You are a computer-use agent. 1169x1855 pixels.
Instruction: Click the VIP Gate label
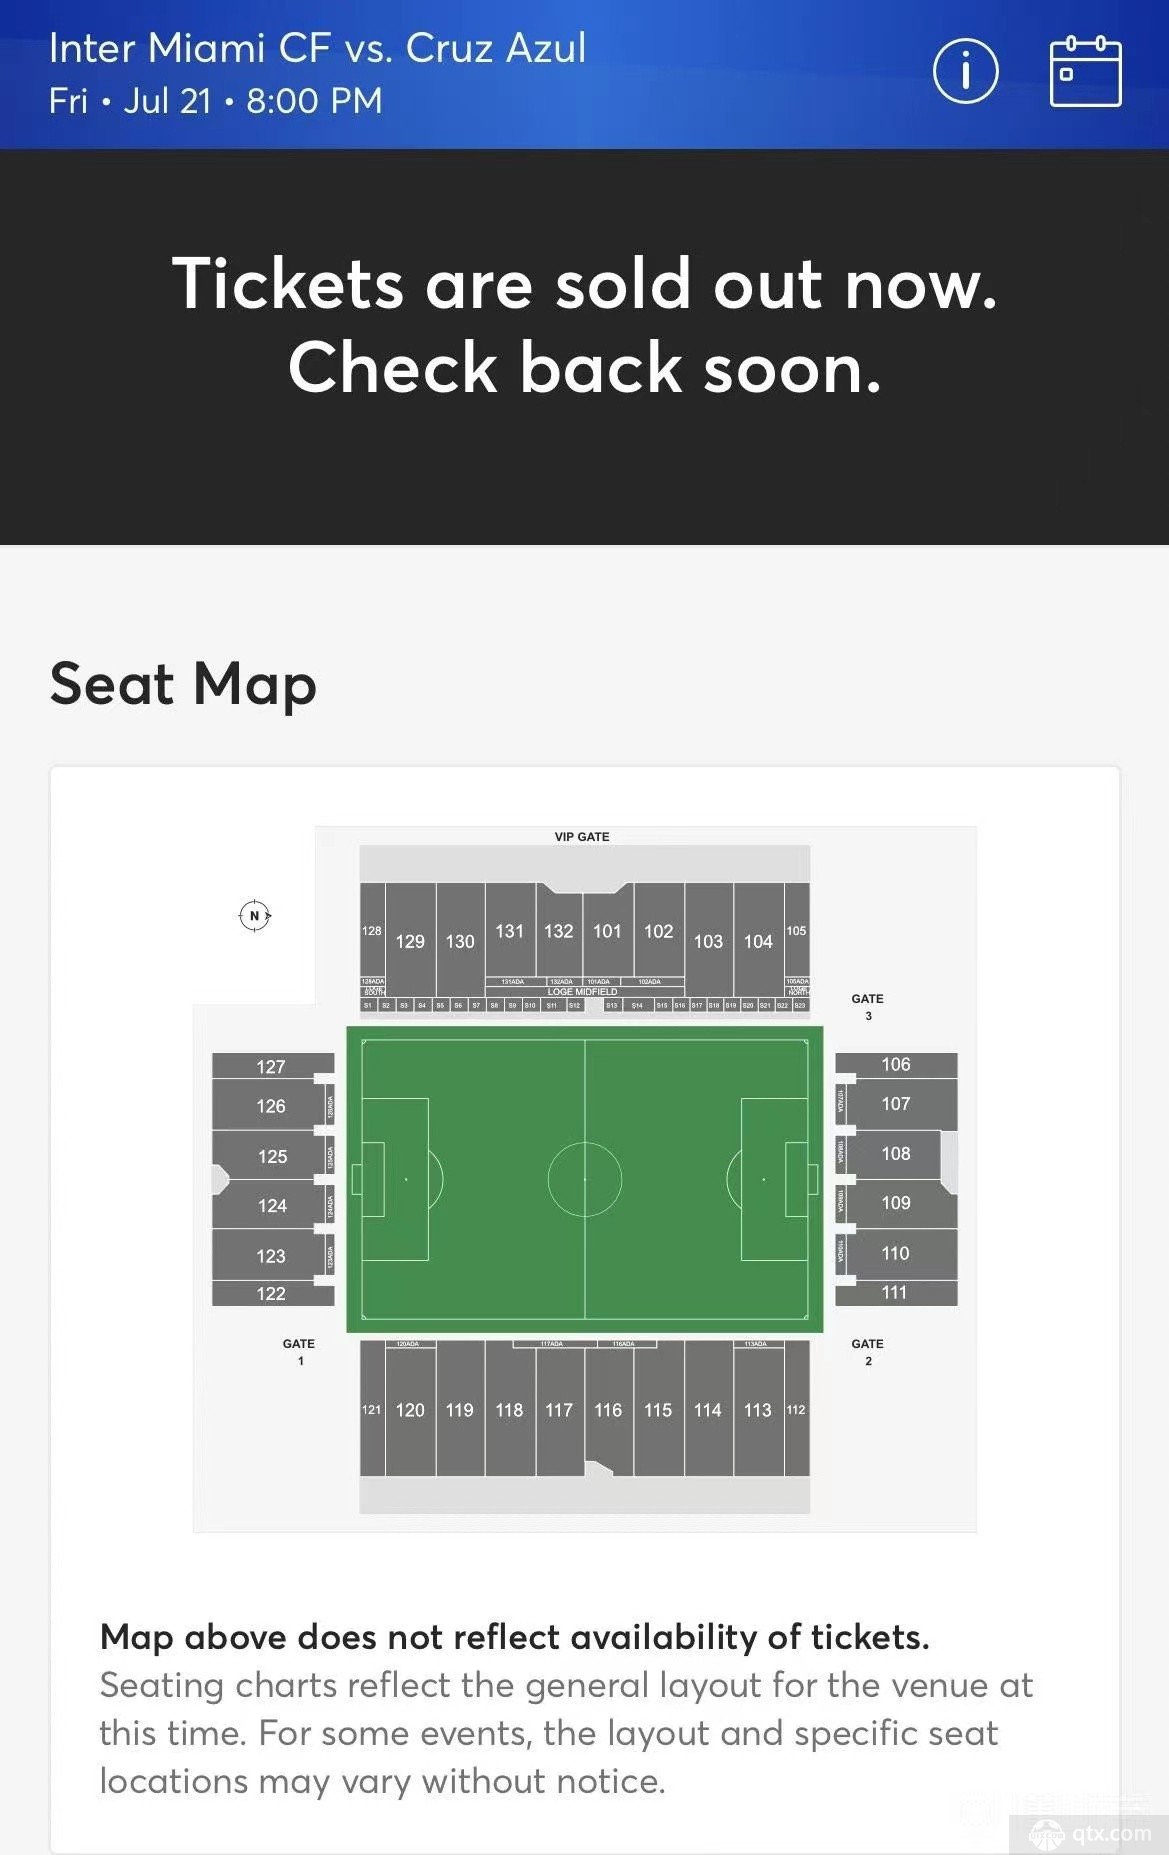(x=582, y=836)
